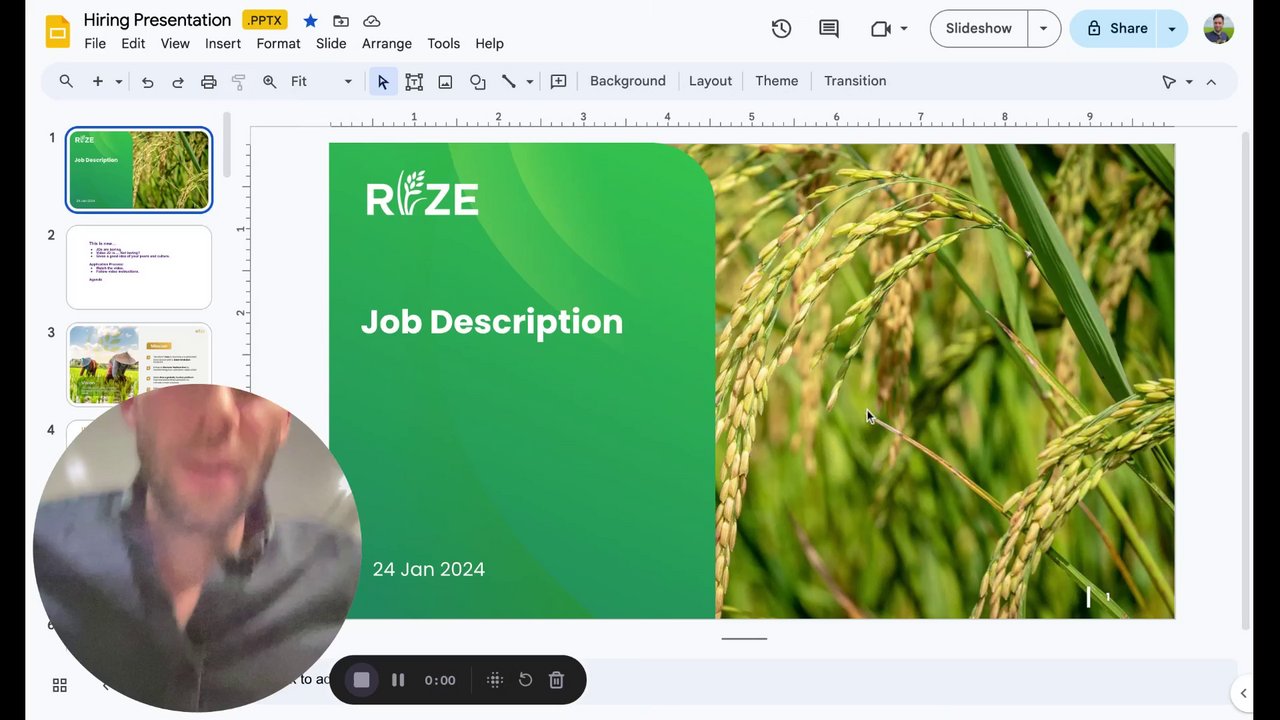The image size is (1280, 720).
Task: Expand the Share dropdown arrow
Action: pyautogui.click(x=1172, y=29)
